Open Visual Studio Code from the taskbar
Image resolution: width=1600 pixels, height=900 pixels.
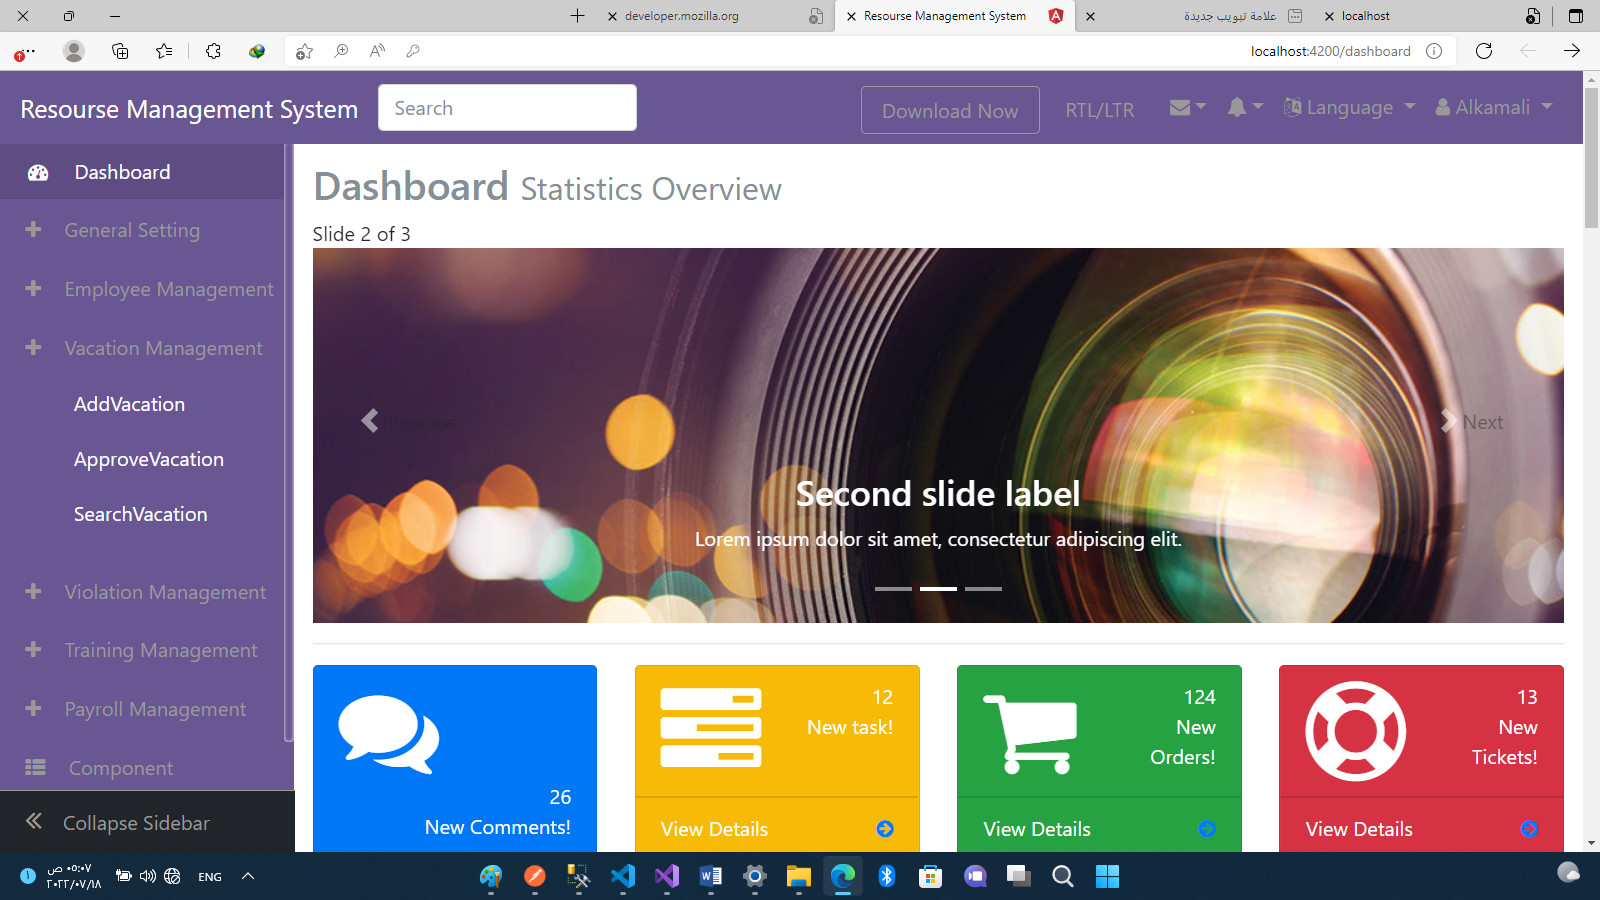pyautogui.click(x=623, y=877)
